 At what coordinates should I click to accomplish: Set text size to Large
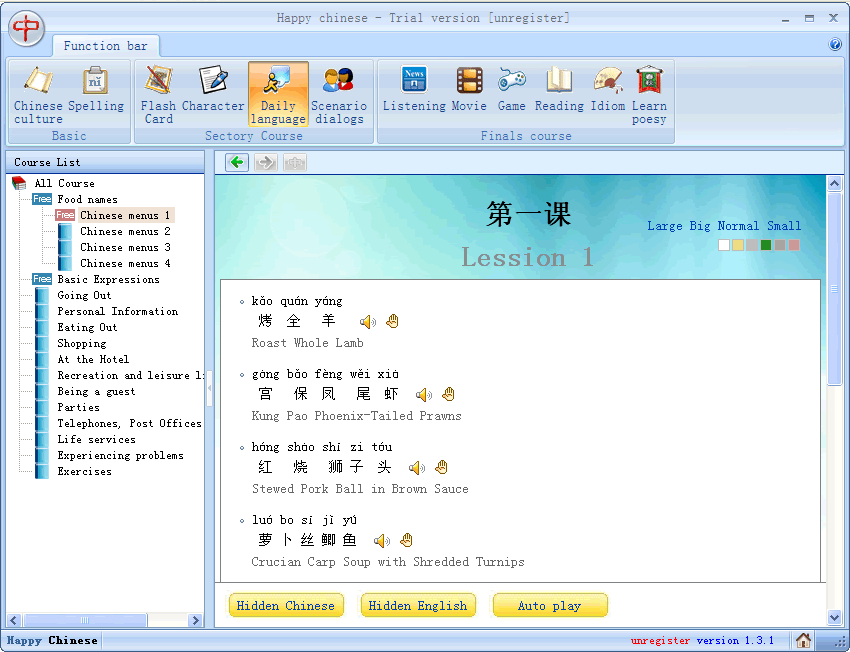click(664, 226)
